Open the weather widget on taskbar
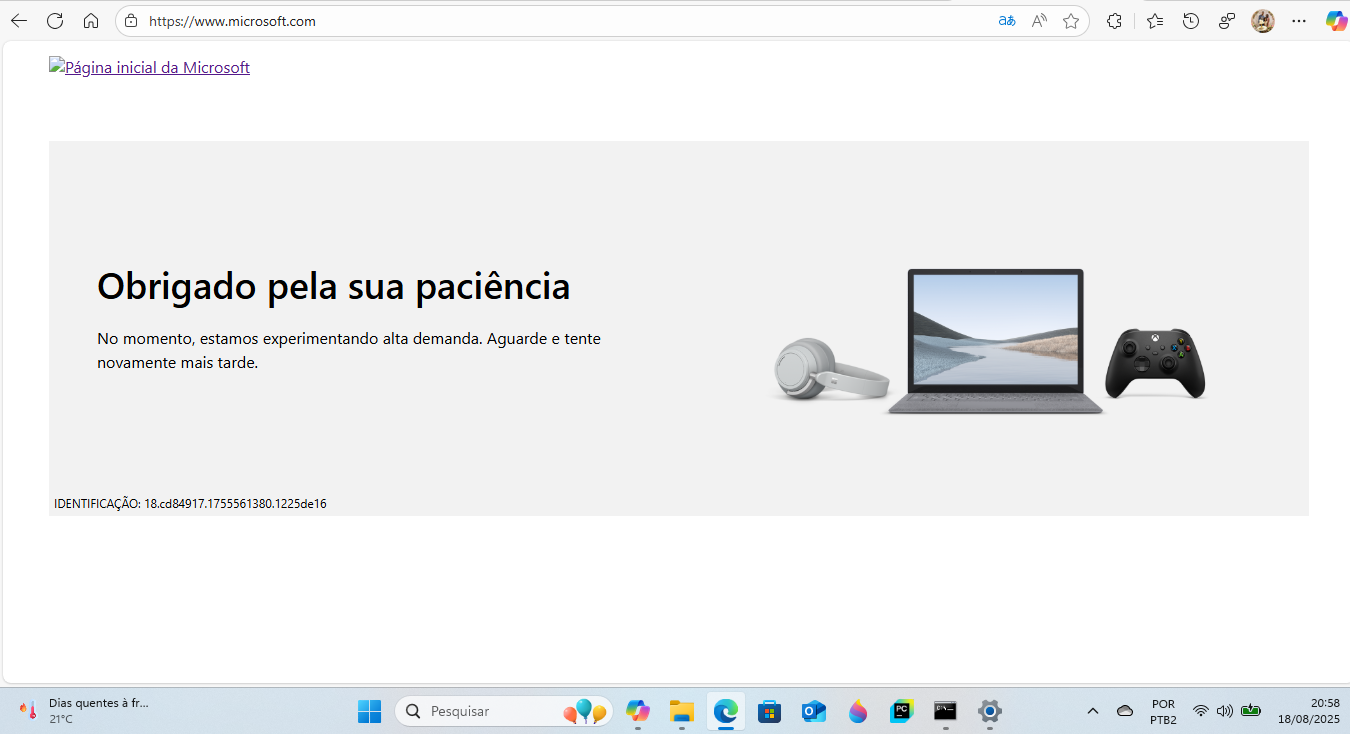 point(82,711)
